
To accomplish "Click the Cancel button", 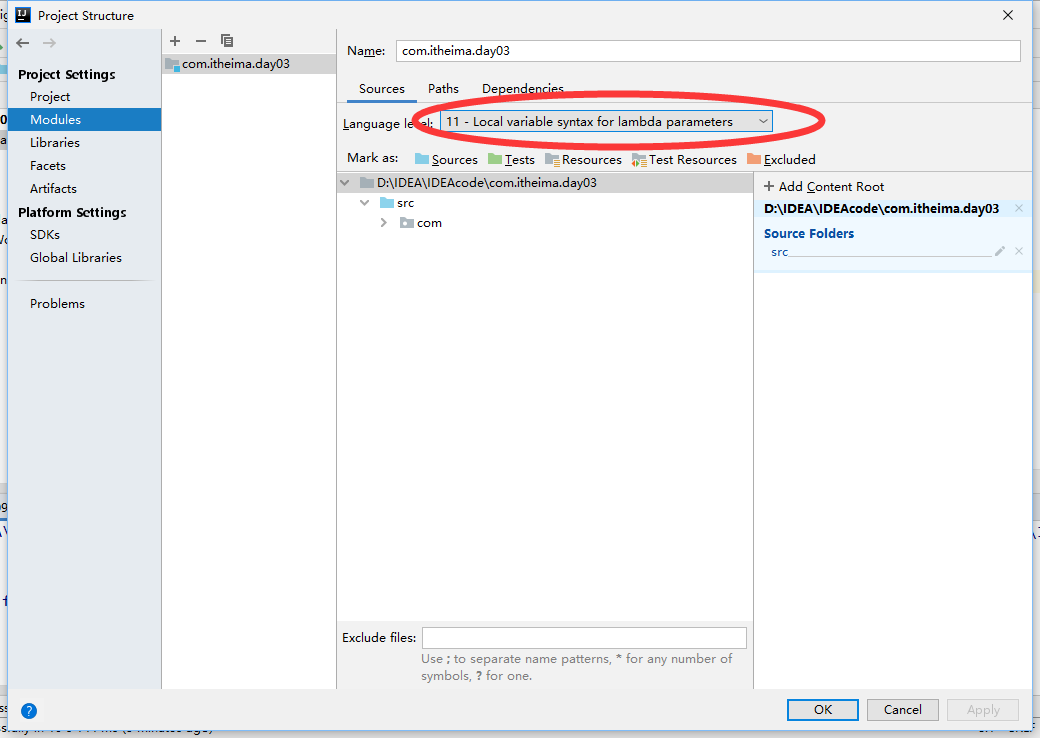I will pyautogui.click(x=902, y=709).
